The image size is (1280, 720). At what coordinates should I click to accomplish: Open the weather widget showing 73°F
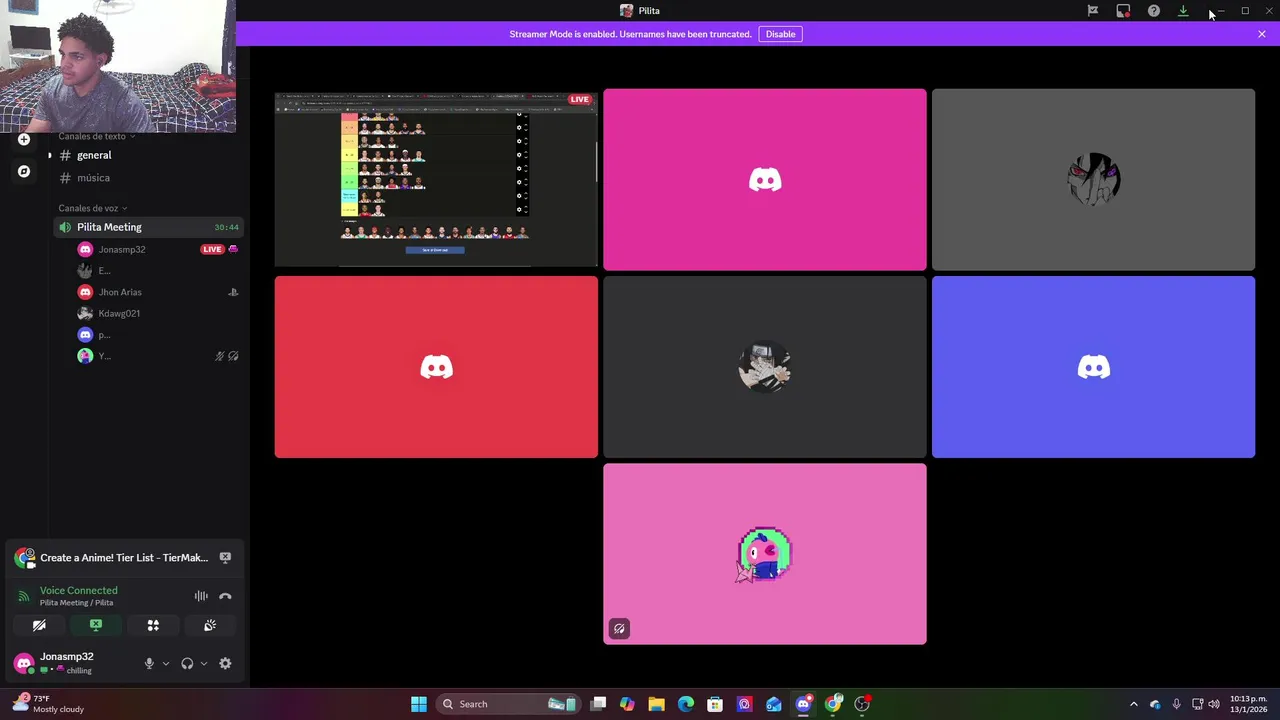coord(48,704)
